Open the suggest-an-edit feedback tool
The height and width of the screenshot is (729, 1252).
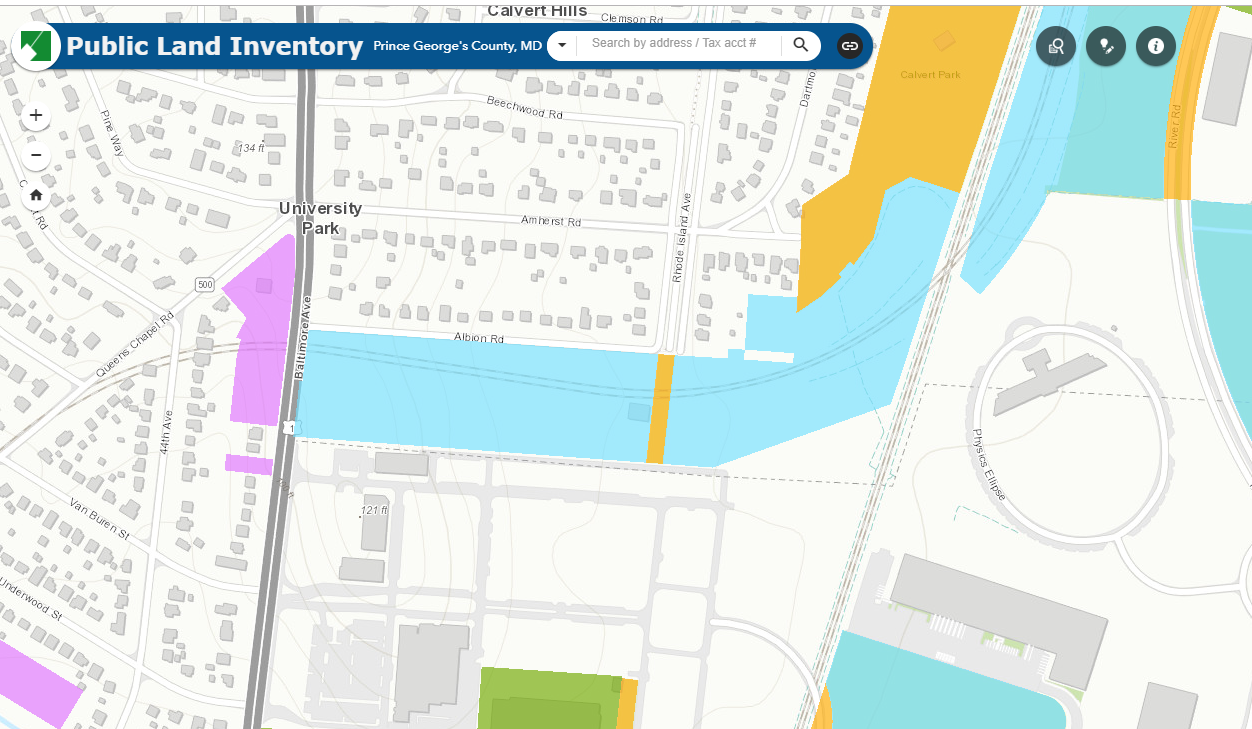click(1105, 46)
